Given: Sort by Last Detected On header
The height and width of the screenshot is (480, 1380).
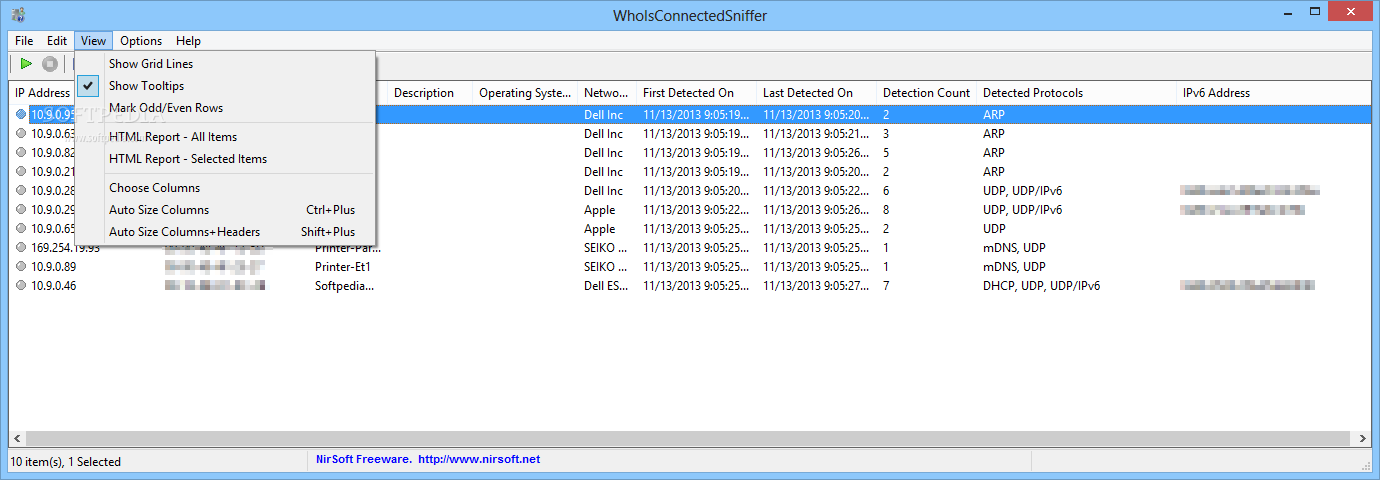Looking at the screenshot, I should (817, 93).
